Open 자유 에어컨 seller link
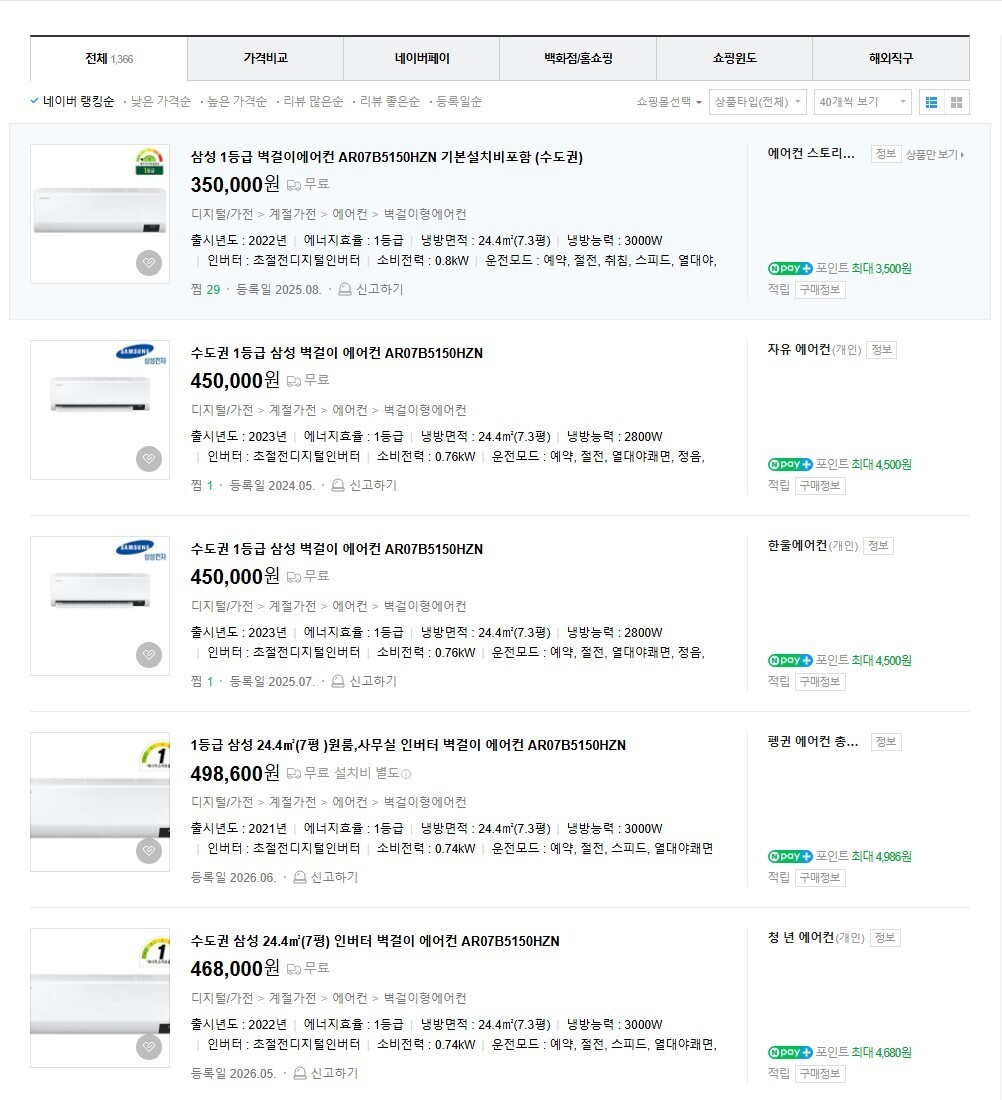 (799, 349)
